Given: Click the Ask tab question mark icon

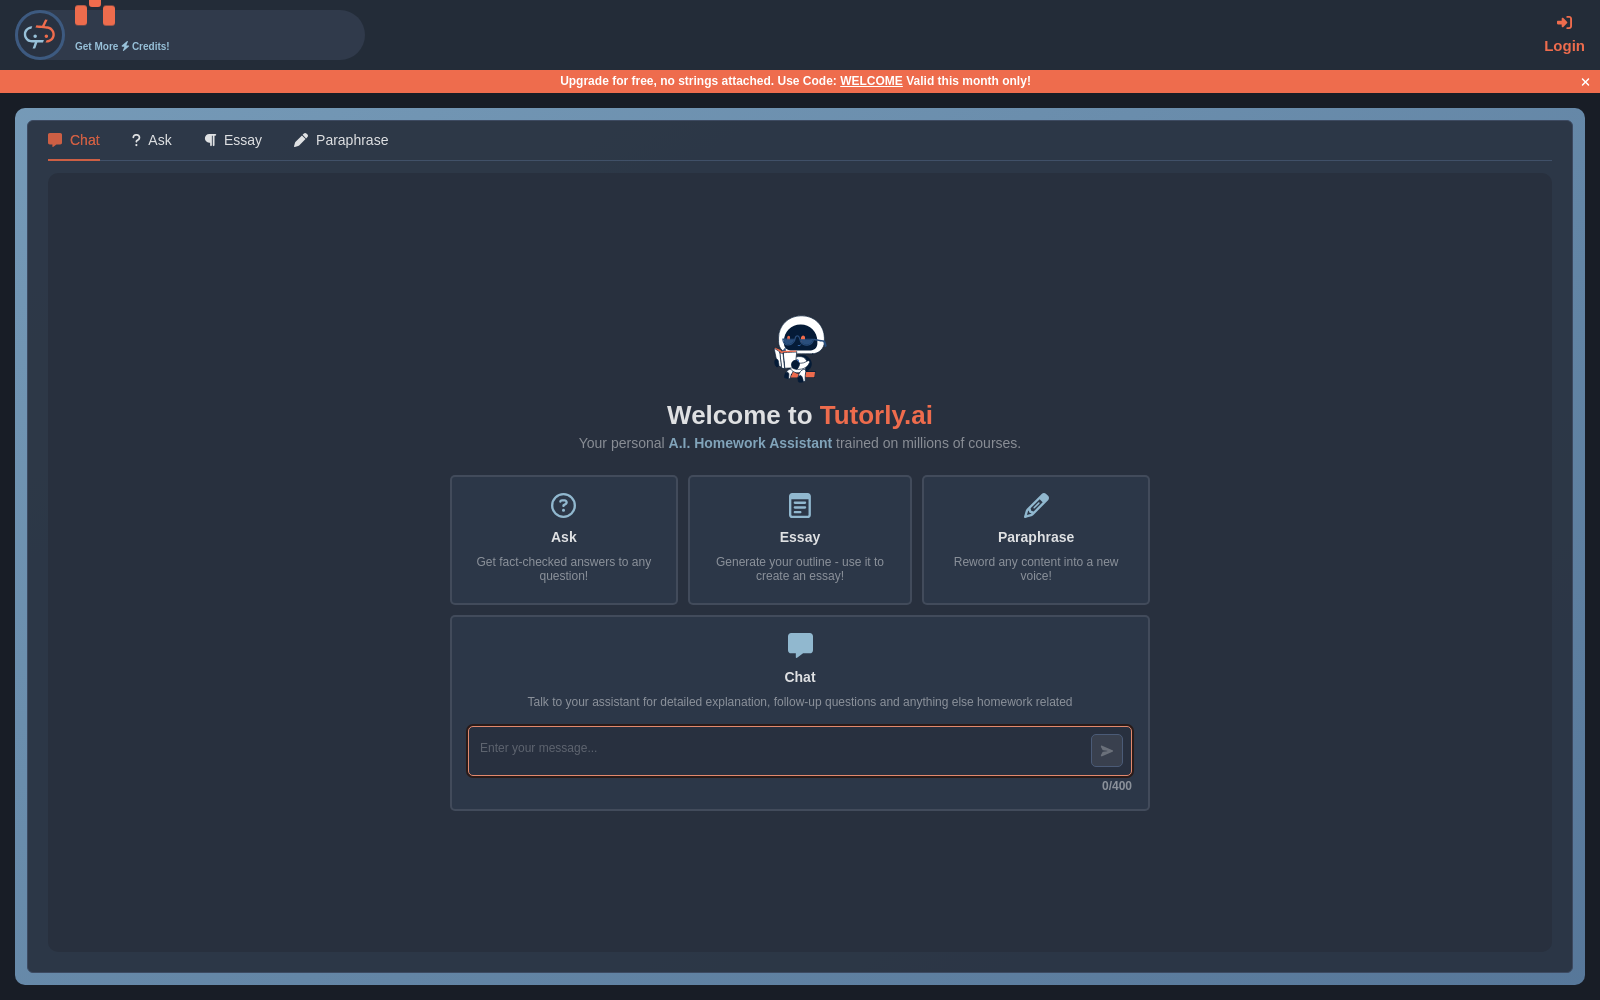Looking at the screenshot, I should [136, 140].
